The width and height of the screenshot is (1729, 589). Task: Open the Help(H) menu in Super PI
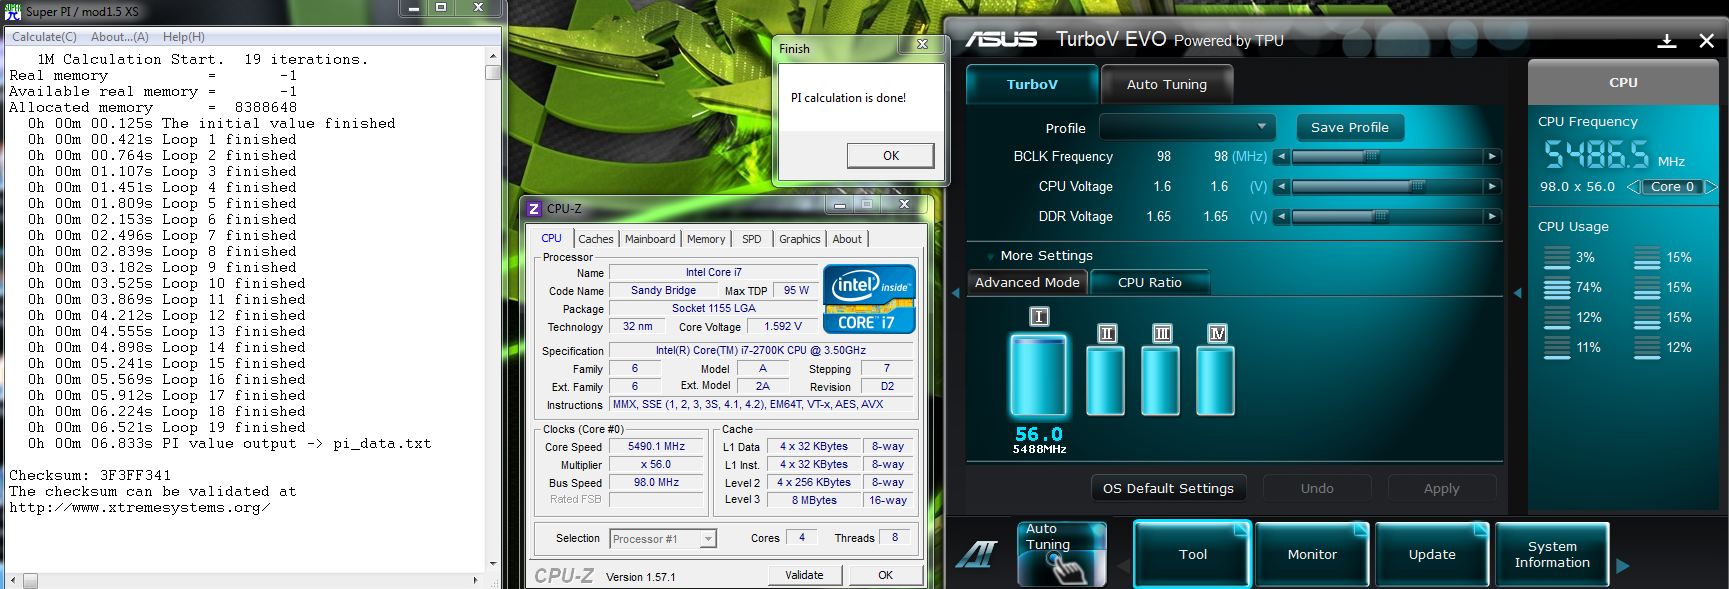click(x=184, y=37)
